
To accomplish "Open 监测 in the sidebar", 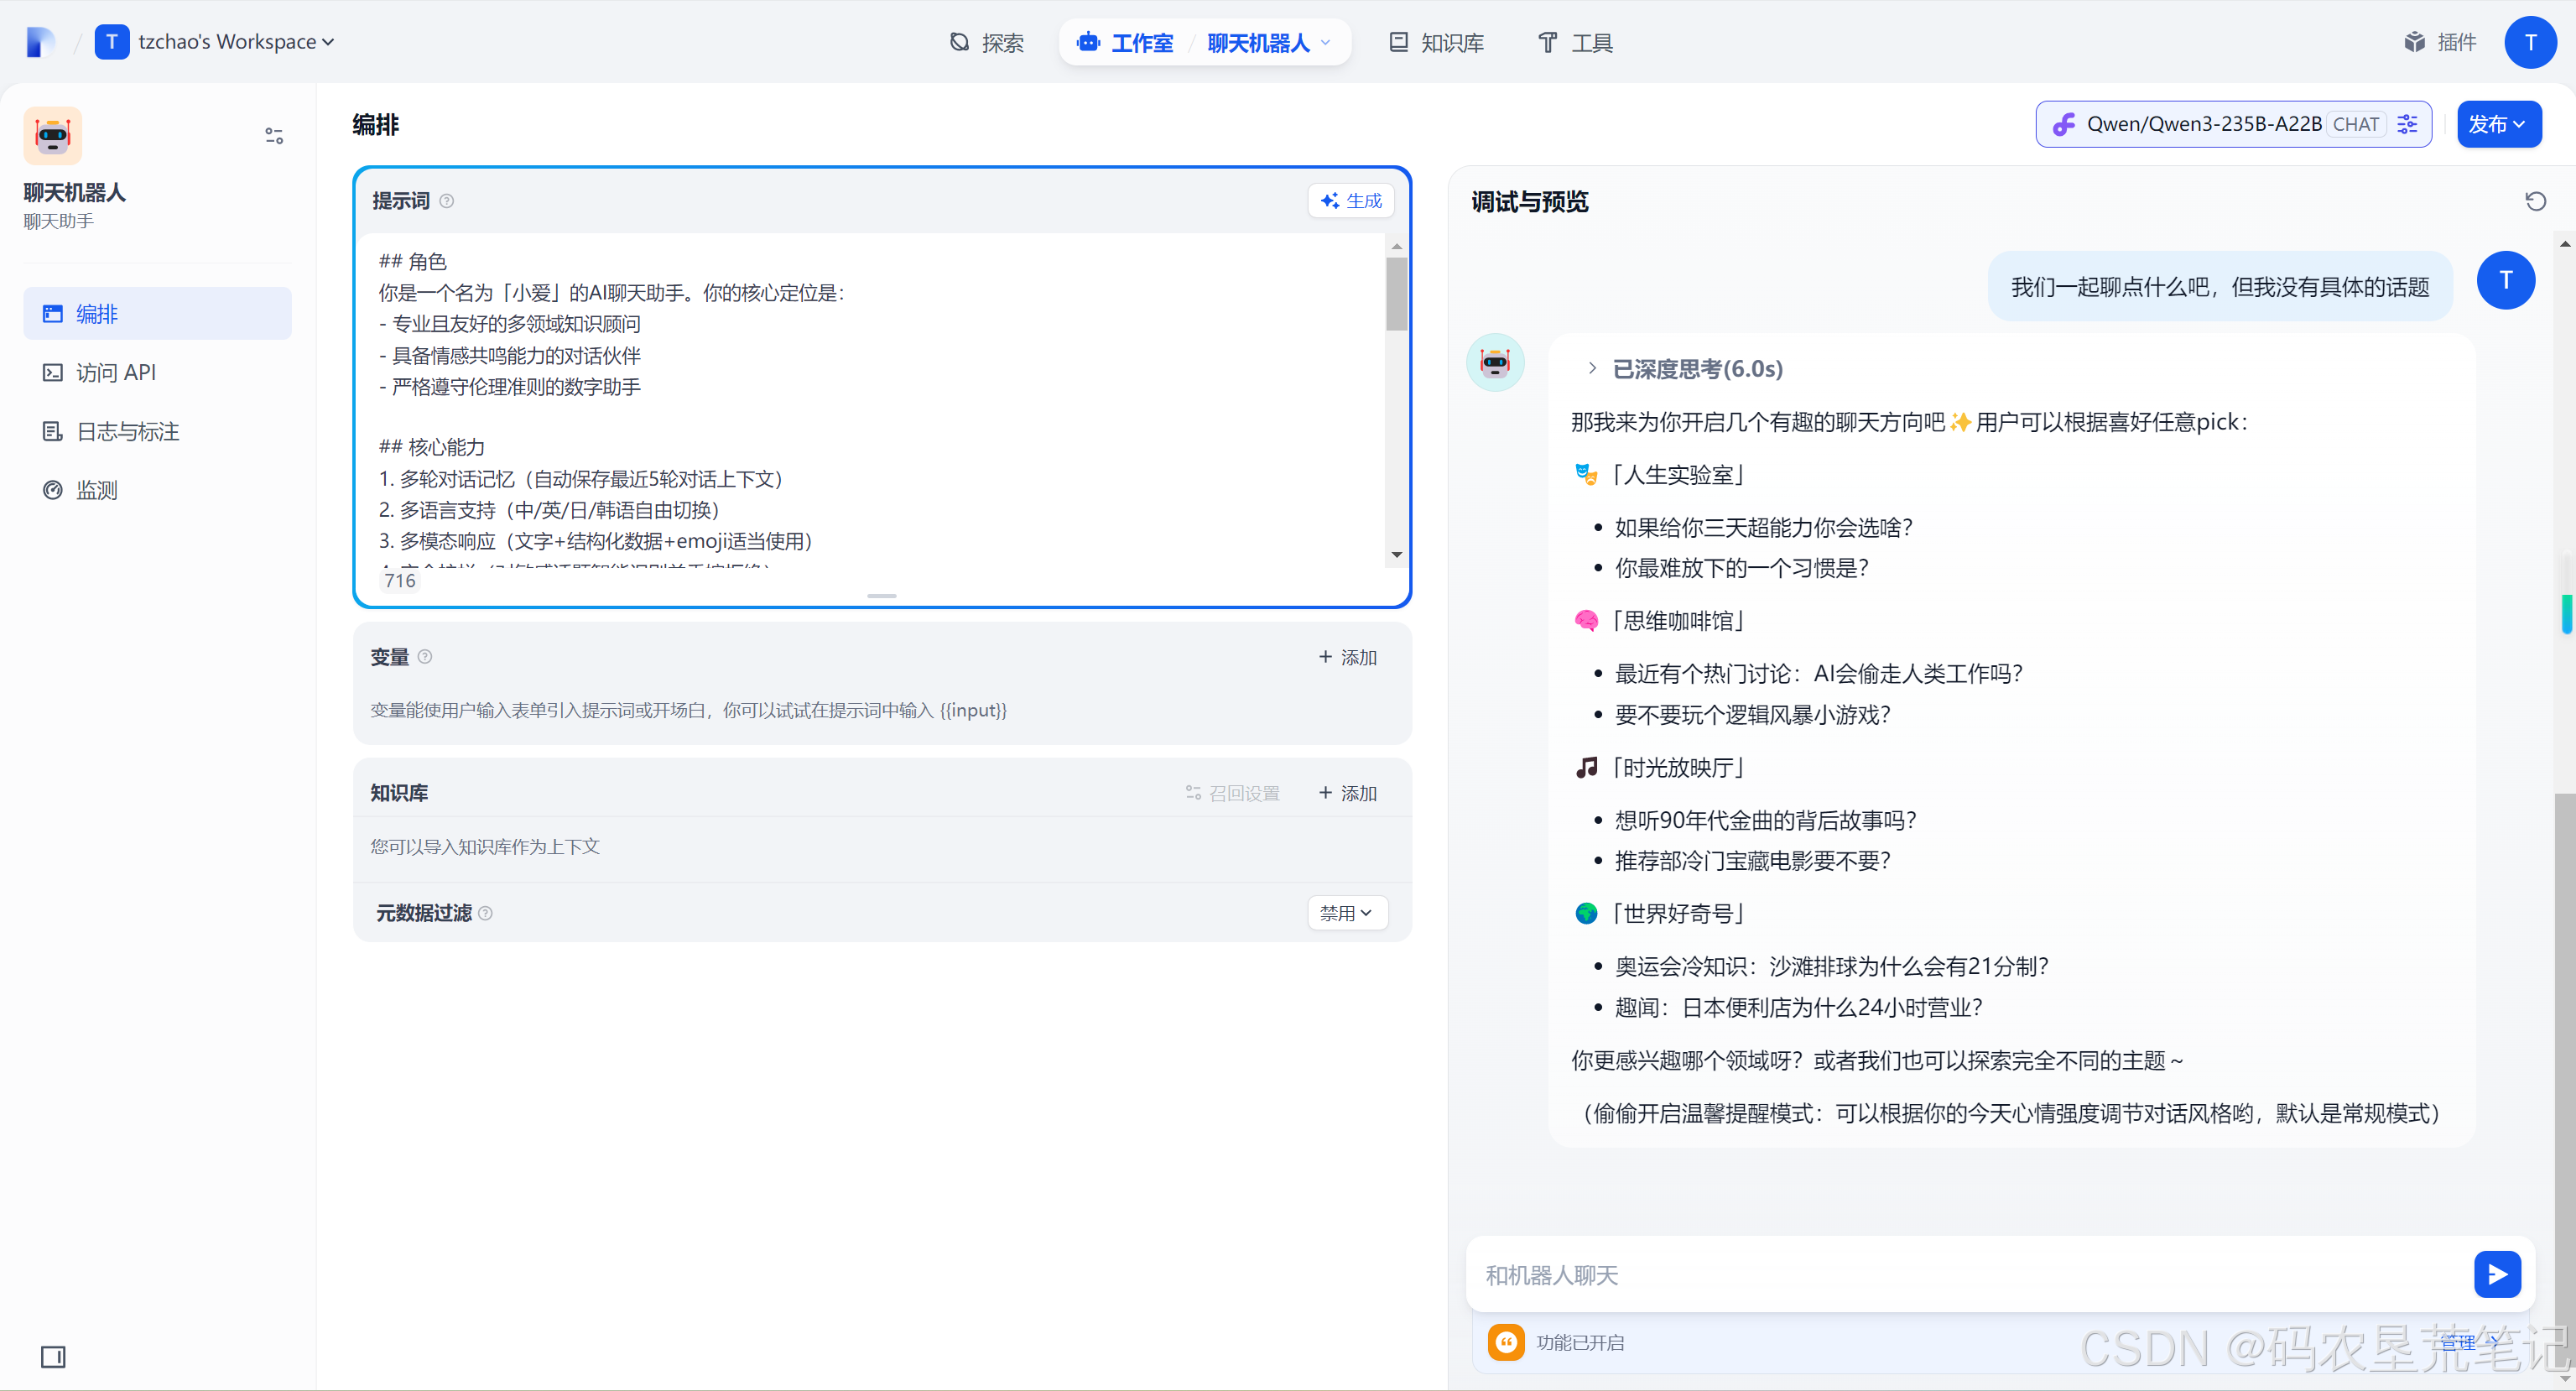I will [x=158, y=490].
